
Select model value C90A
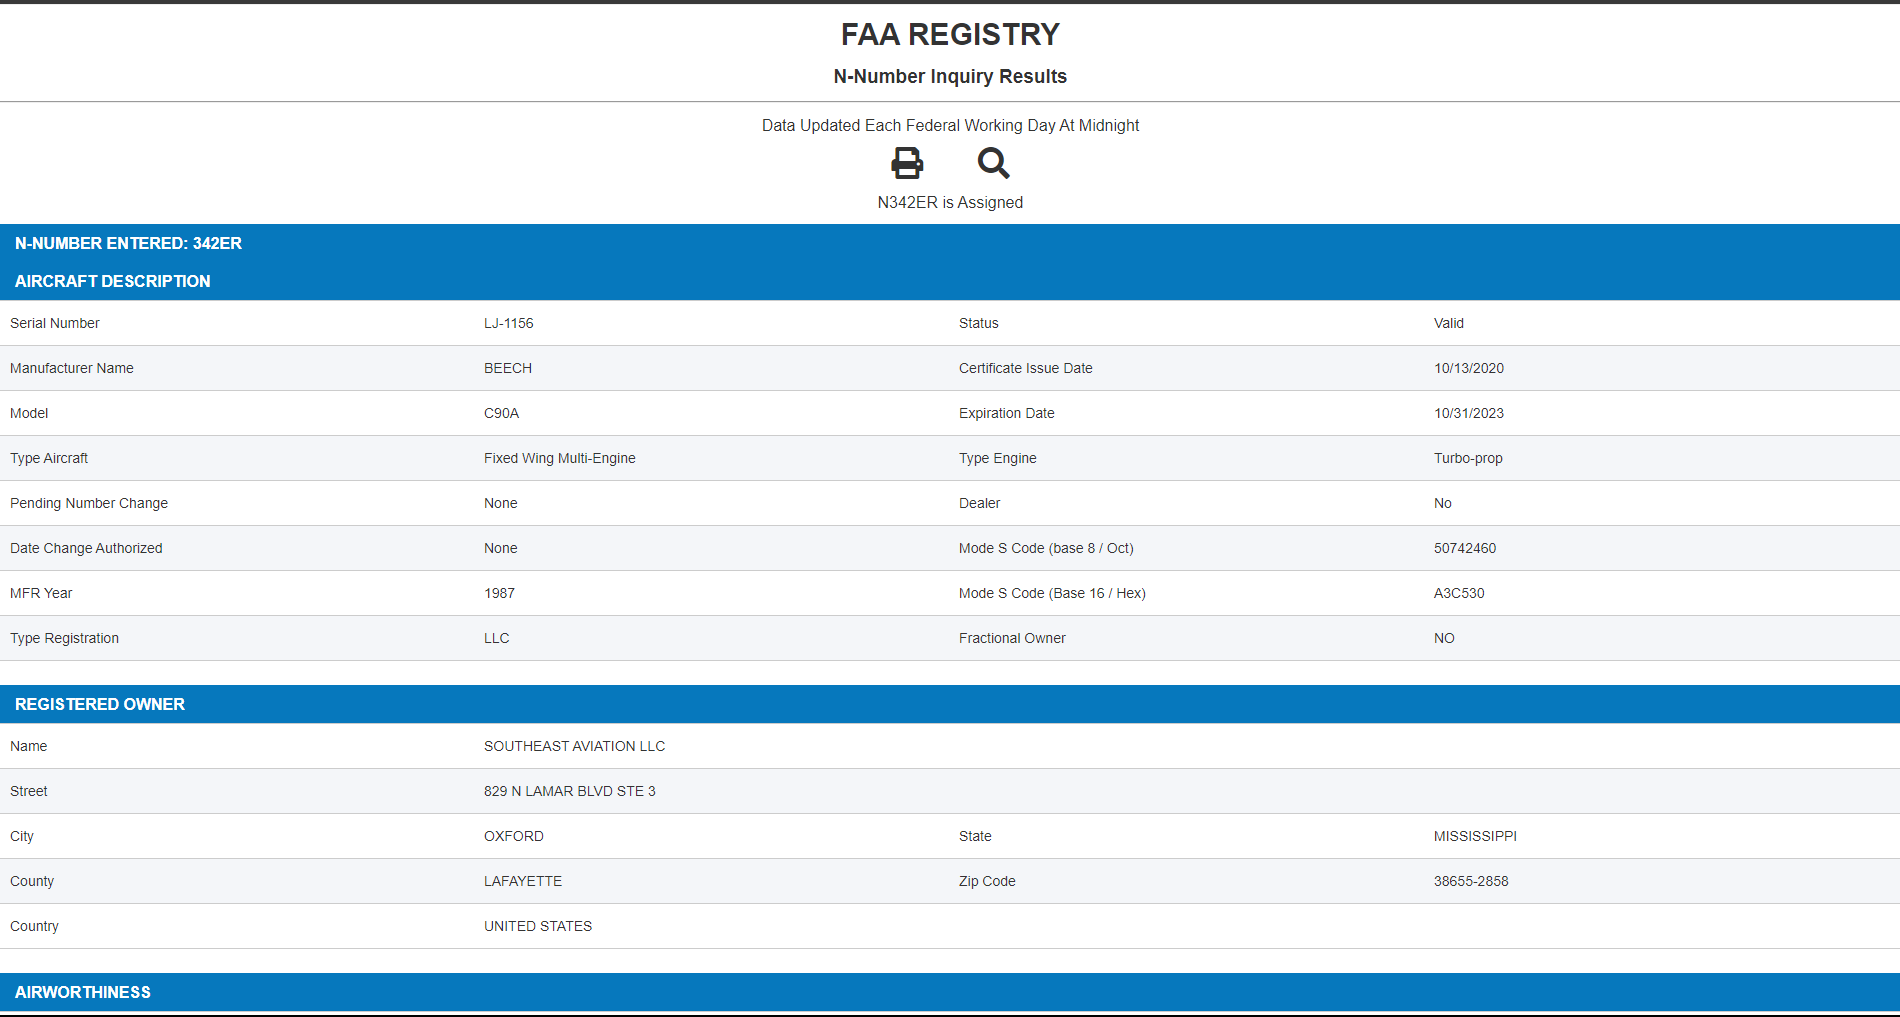click(x=502, y=413)
